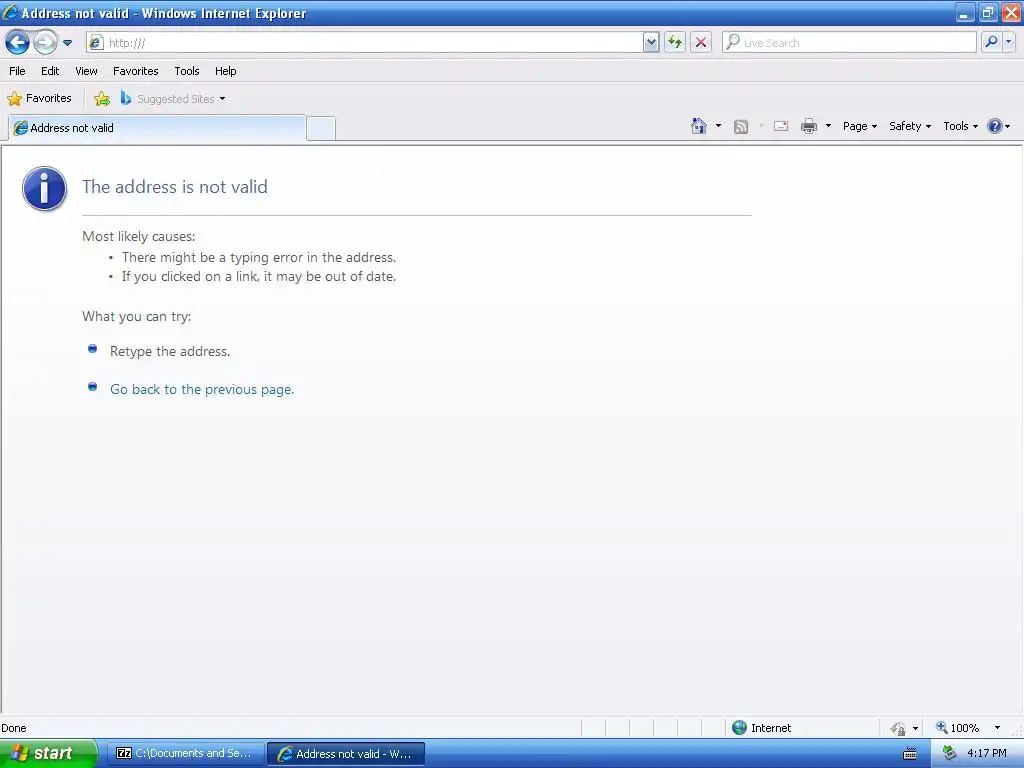Expand the Print options dropdown arrow
Image resolution: width=1024 pixels, height=768 pixels.
pyautogui.click(x=828, y=126)
